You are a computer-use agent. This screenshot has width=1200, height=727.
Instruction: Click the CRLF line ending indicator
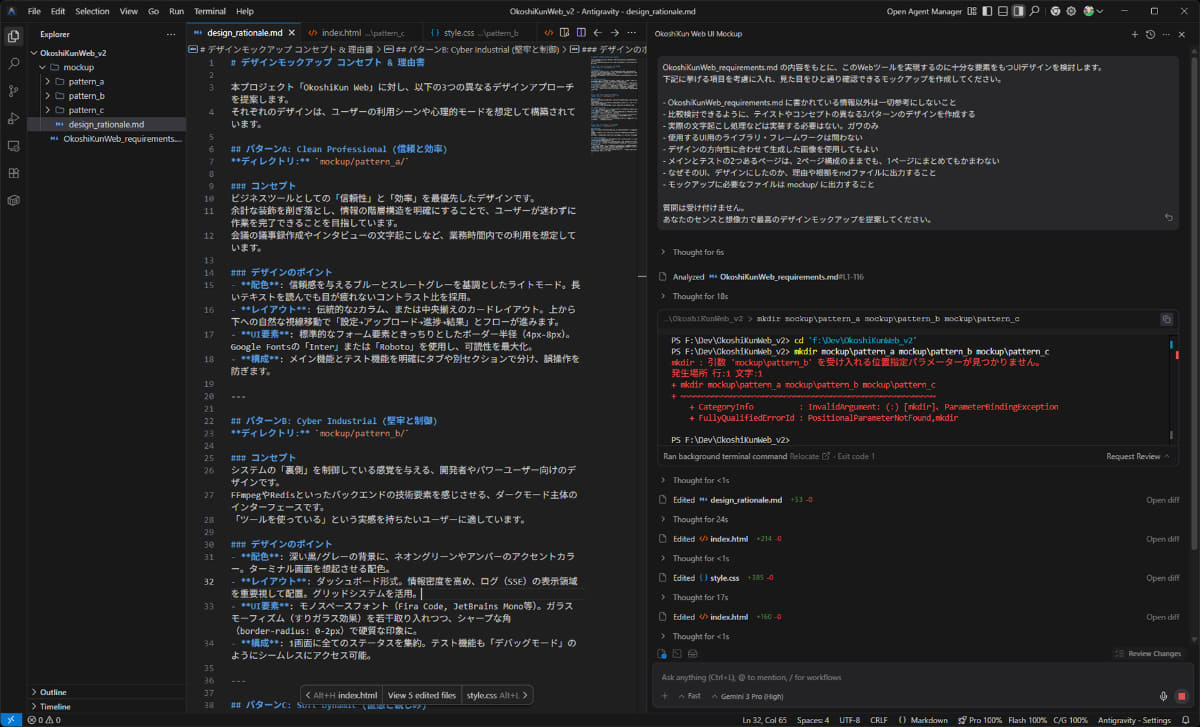tap(879, 720)
